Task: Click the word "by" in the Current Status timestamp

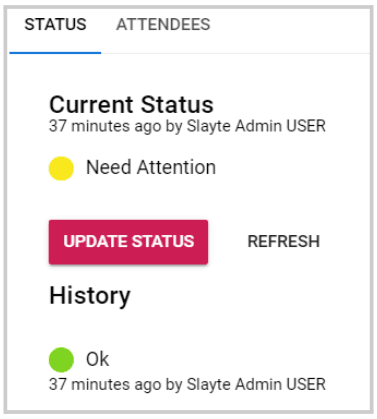Action: (174, 127)
